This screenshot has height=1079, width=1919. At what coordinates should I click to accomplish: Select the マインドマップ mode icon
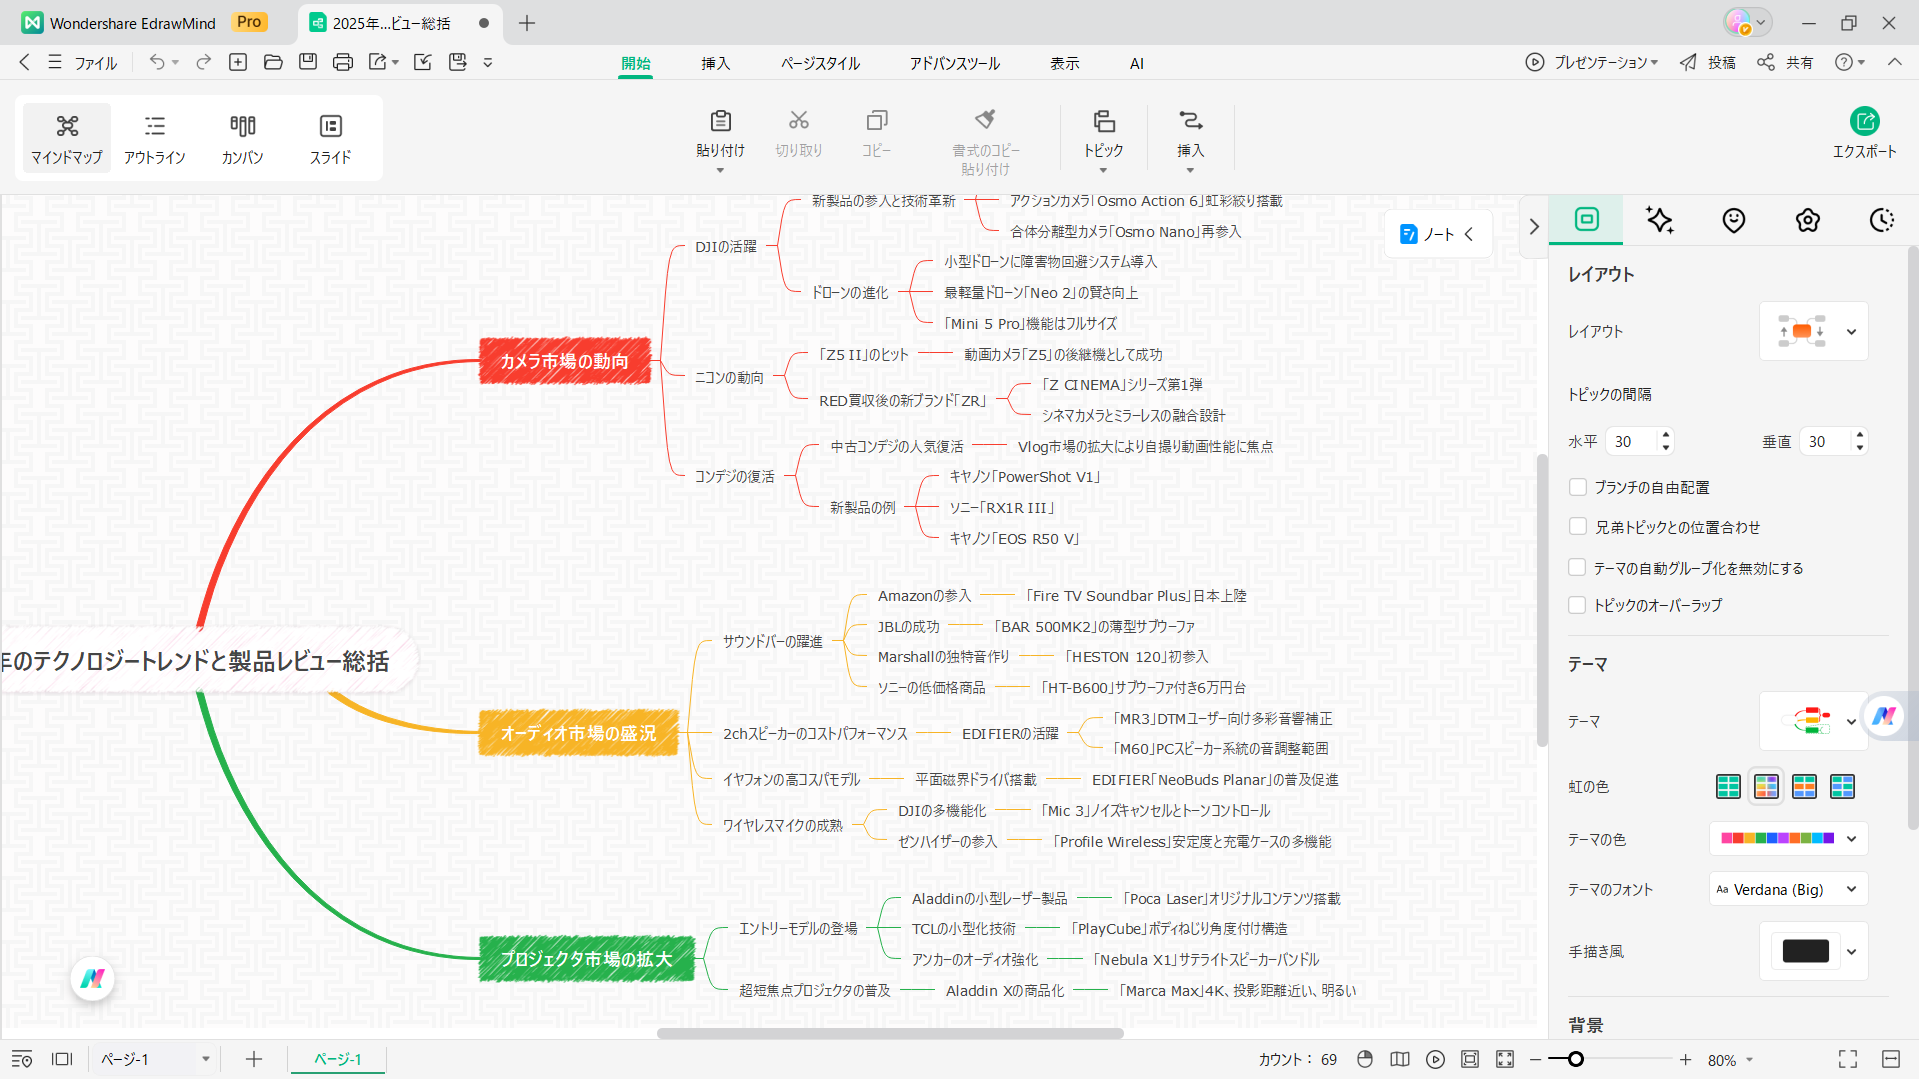click(66, 138)
